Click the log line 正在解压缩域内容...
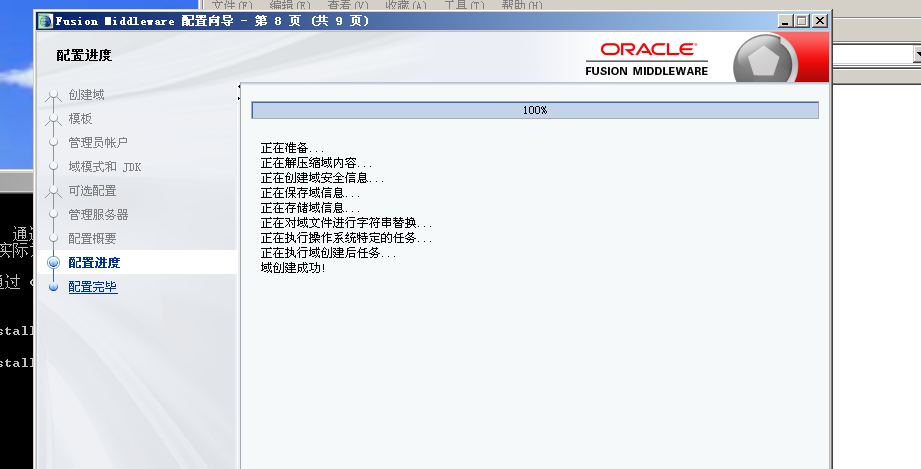This screenshot has width=921, height=469. [x=317, y=163]
